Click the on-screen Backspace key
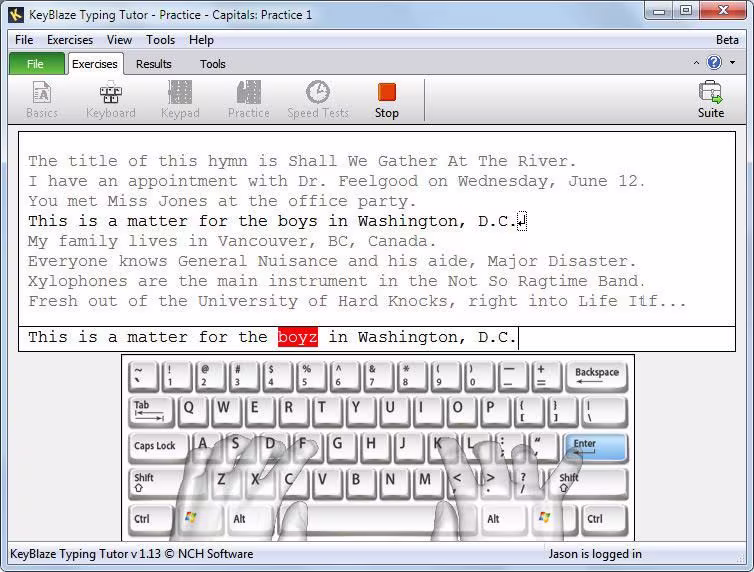The width and height of the screenshot is (754, 572). point(597,376)
